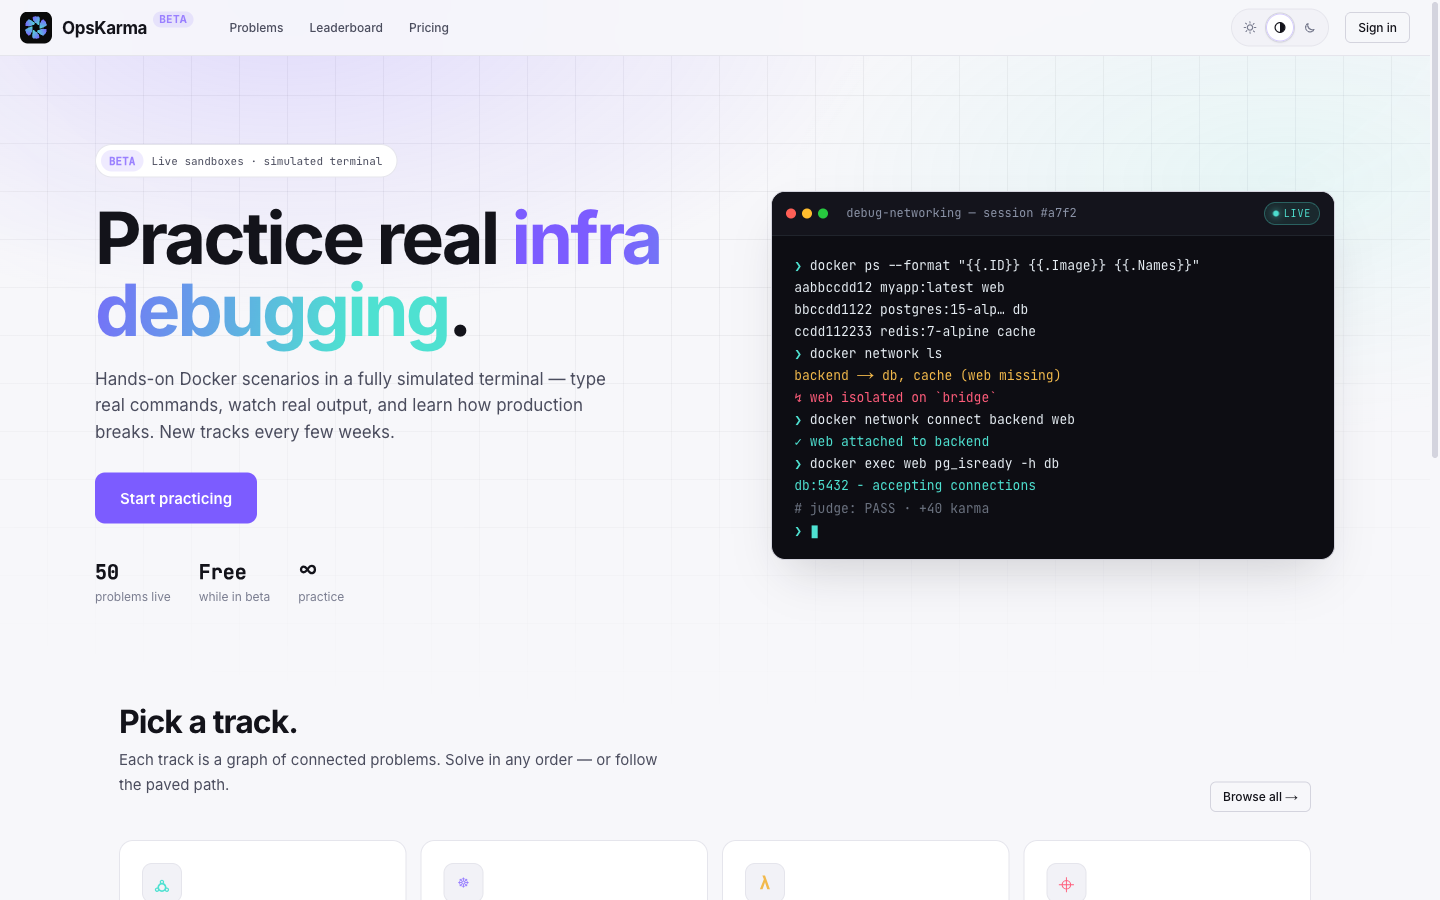Click the "Pick a track." heading
1440x900 pixels.
[208, 722]
